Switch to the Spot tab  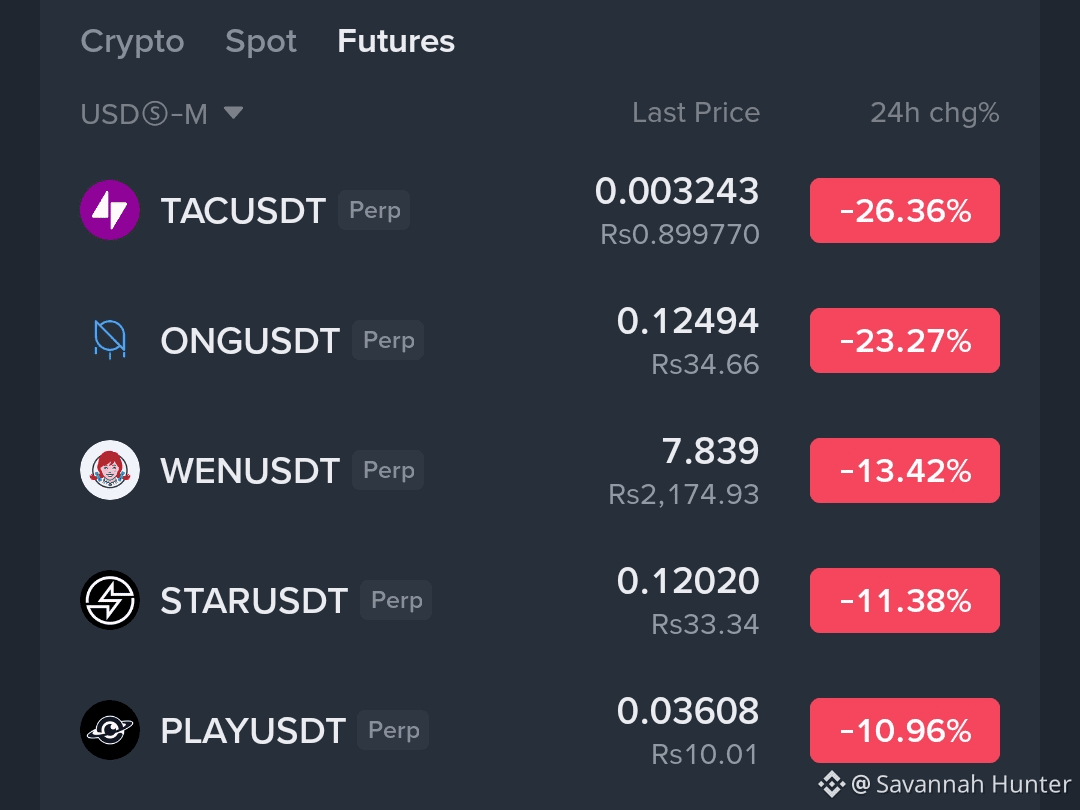[261, 41]
